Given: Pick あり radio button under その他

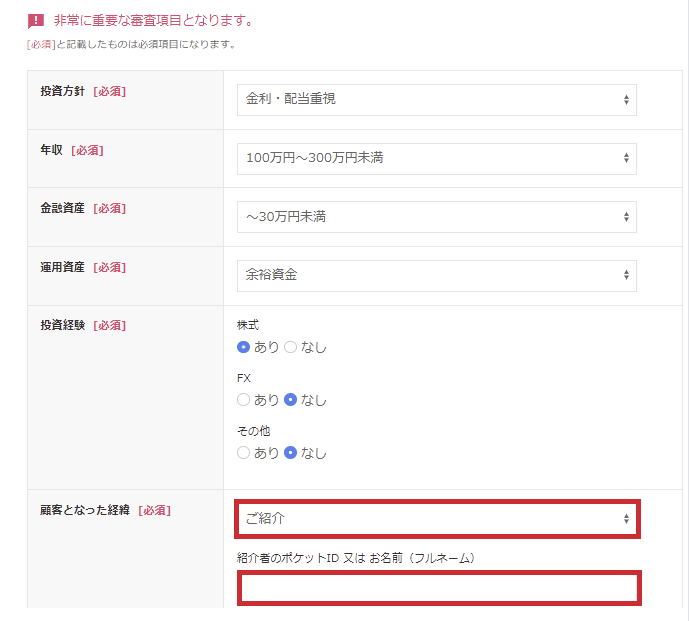Looking at the screenshot, I should click(x=243, y=452).
